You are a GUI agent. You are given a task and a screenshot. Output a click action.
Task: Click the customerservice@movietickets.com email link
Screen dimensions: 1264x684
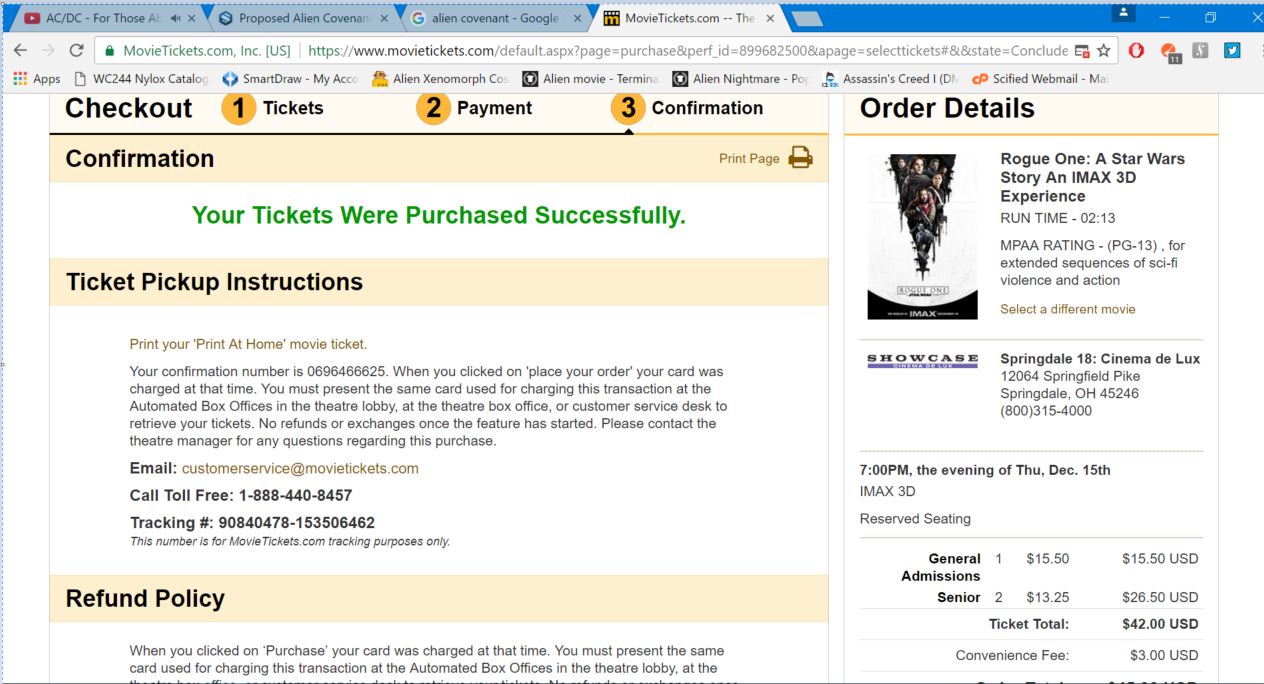300,468
